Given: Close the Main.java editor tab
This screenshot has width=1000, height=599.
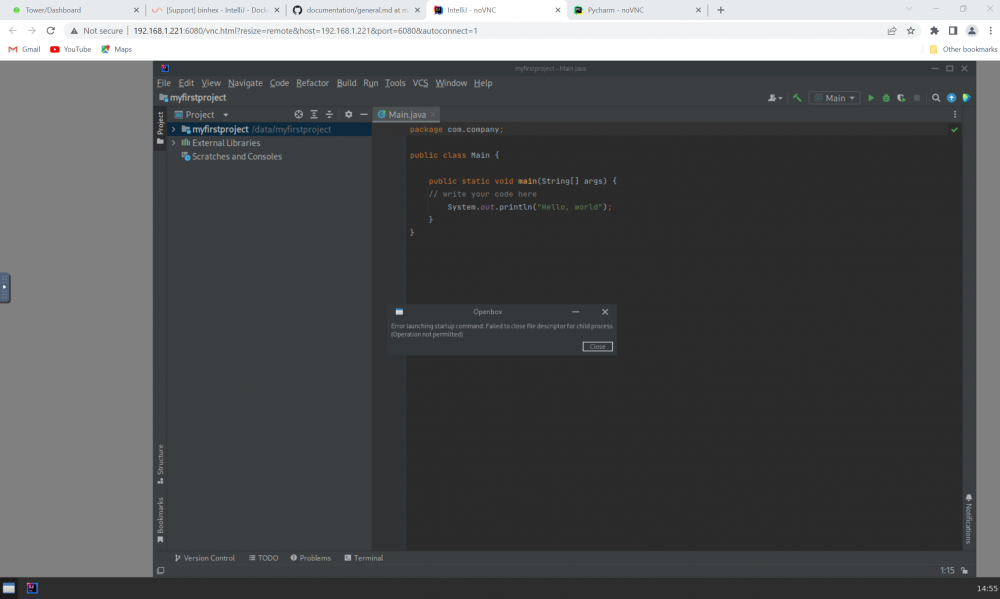Looking at the screenshot, I should click(432, 114).
